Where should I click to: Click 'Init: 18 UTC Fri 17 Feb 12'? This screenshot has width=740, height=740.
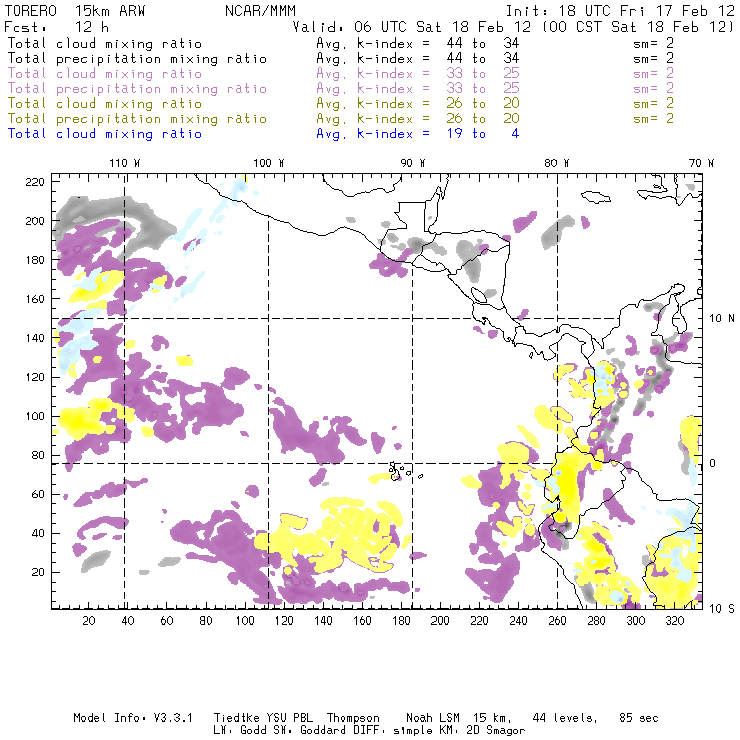[x=620, y=11]
